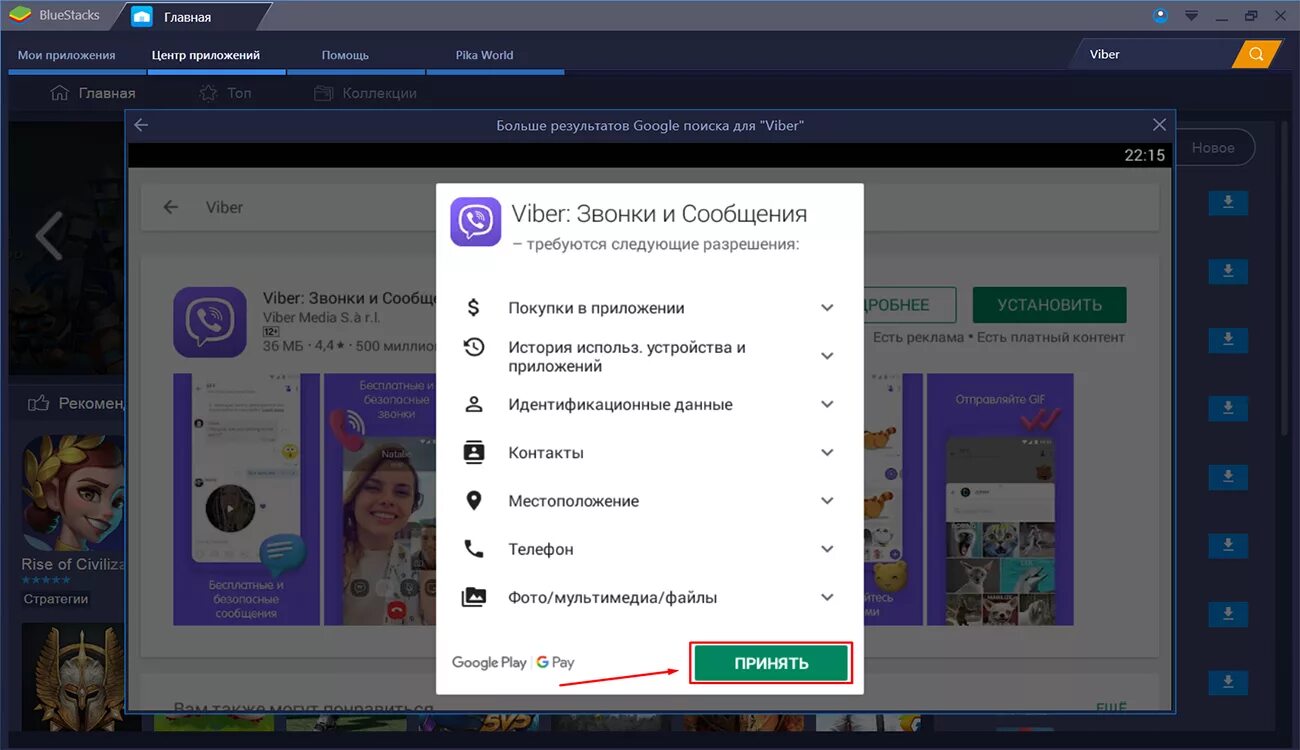Click the left carousel arrow
Screen dimensions: 1300x750
coord(48,236)
